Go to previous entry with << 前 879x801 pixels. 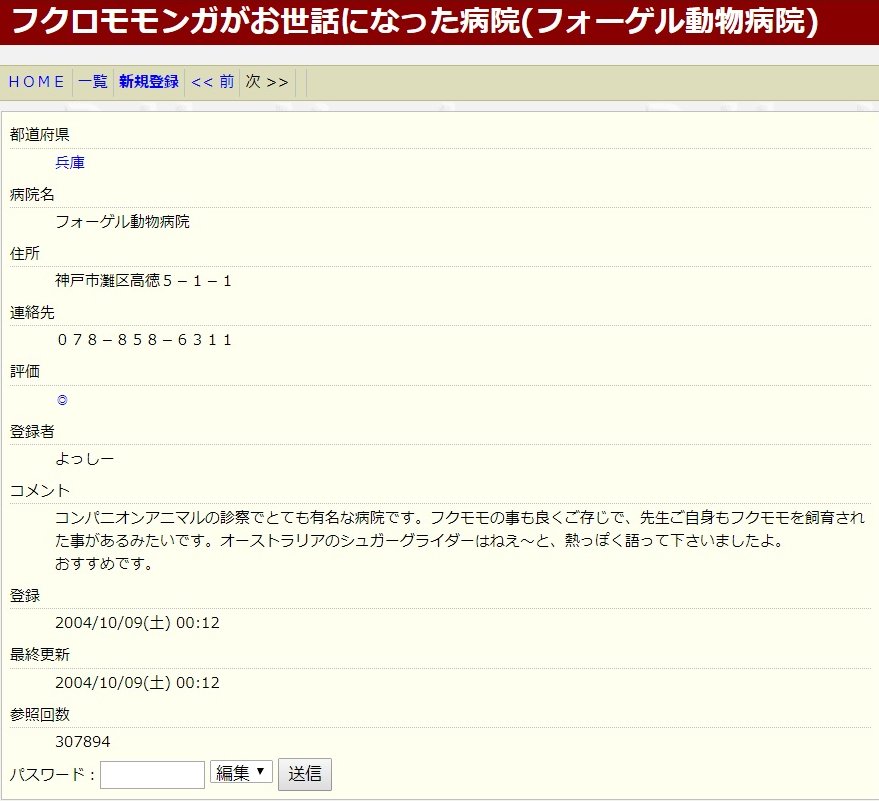pos(212,82)
